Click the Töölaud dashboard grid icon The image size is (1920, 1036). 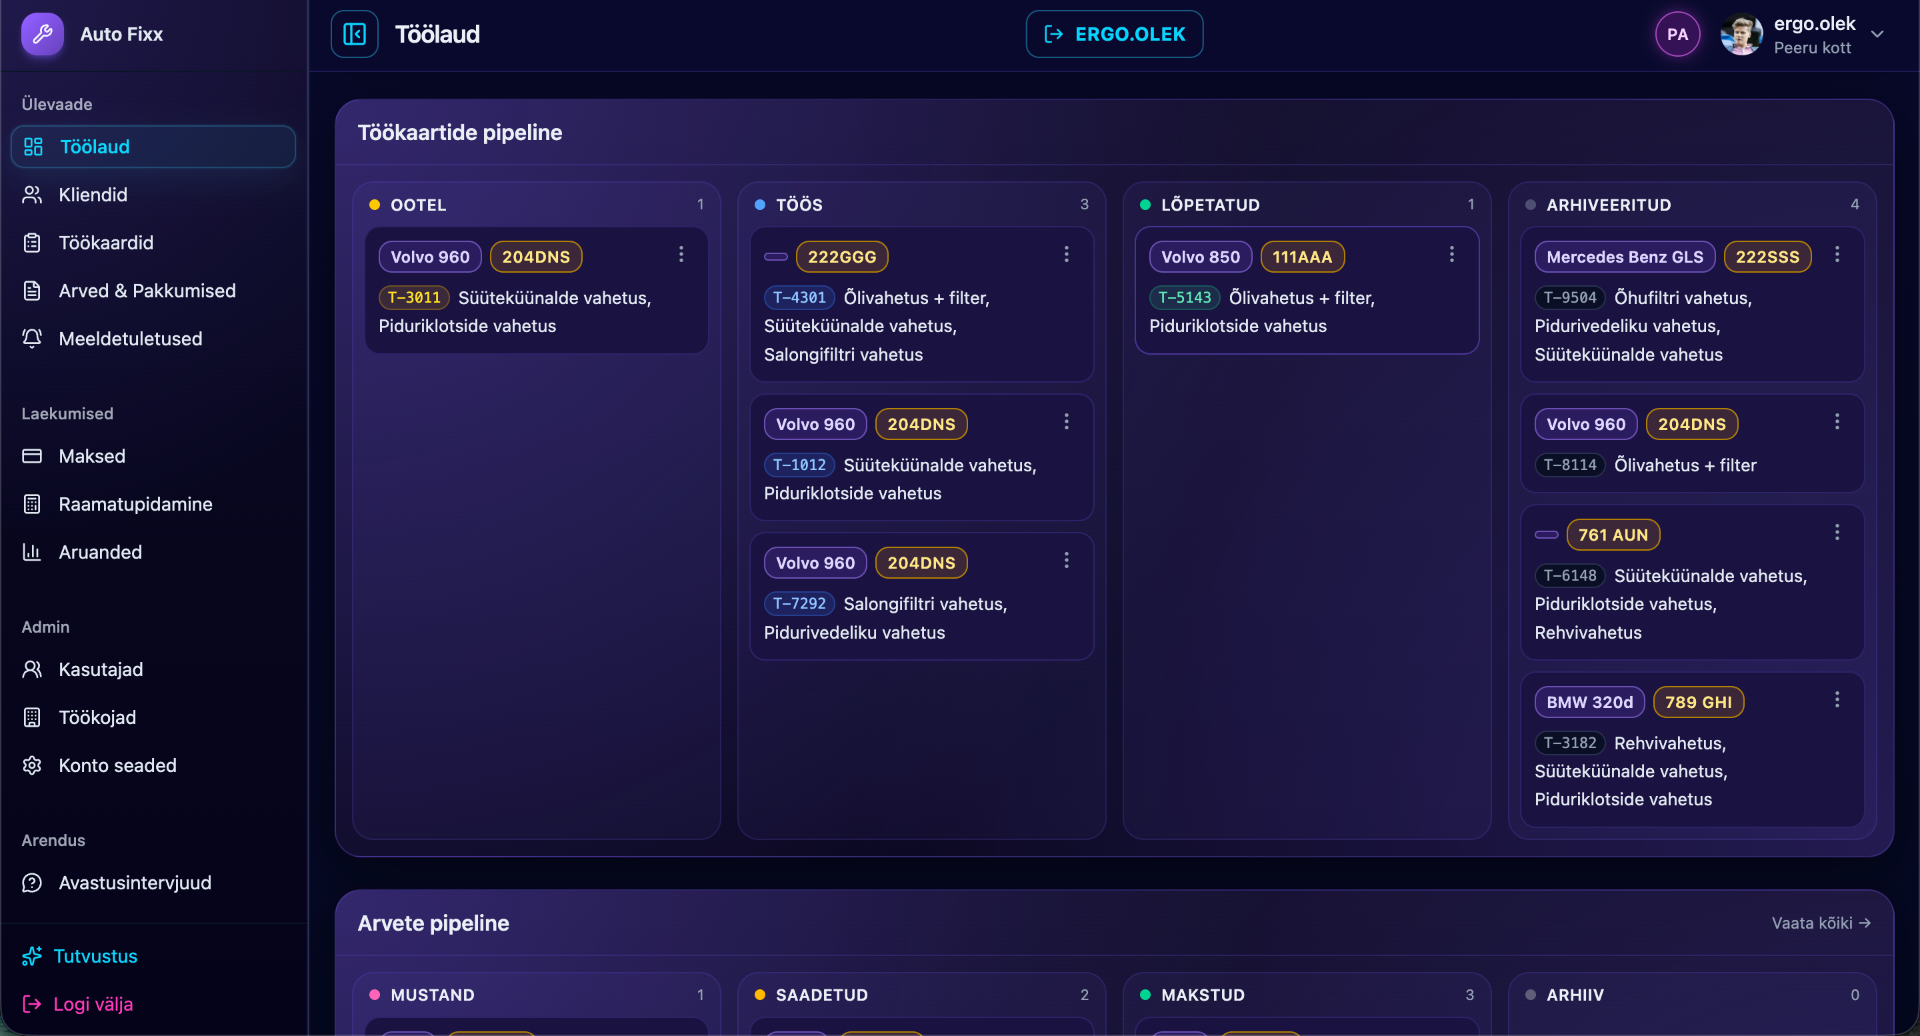33,147
